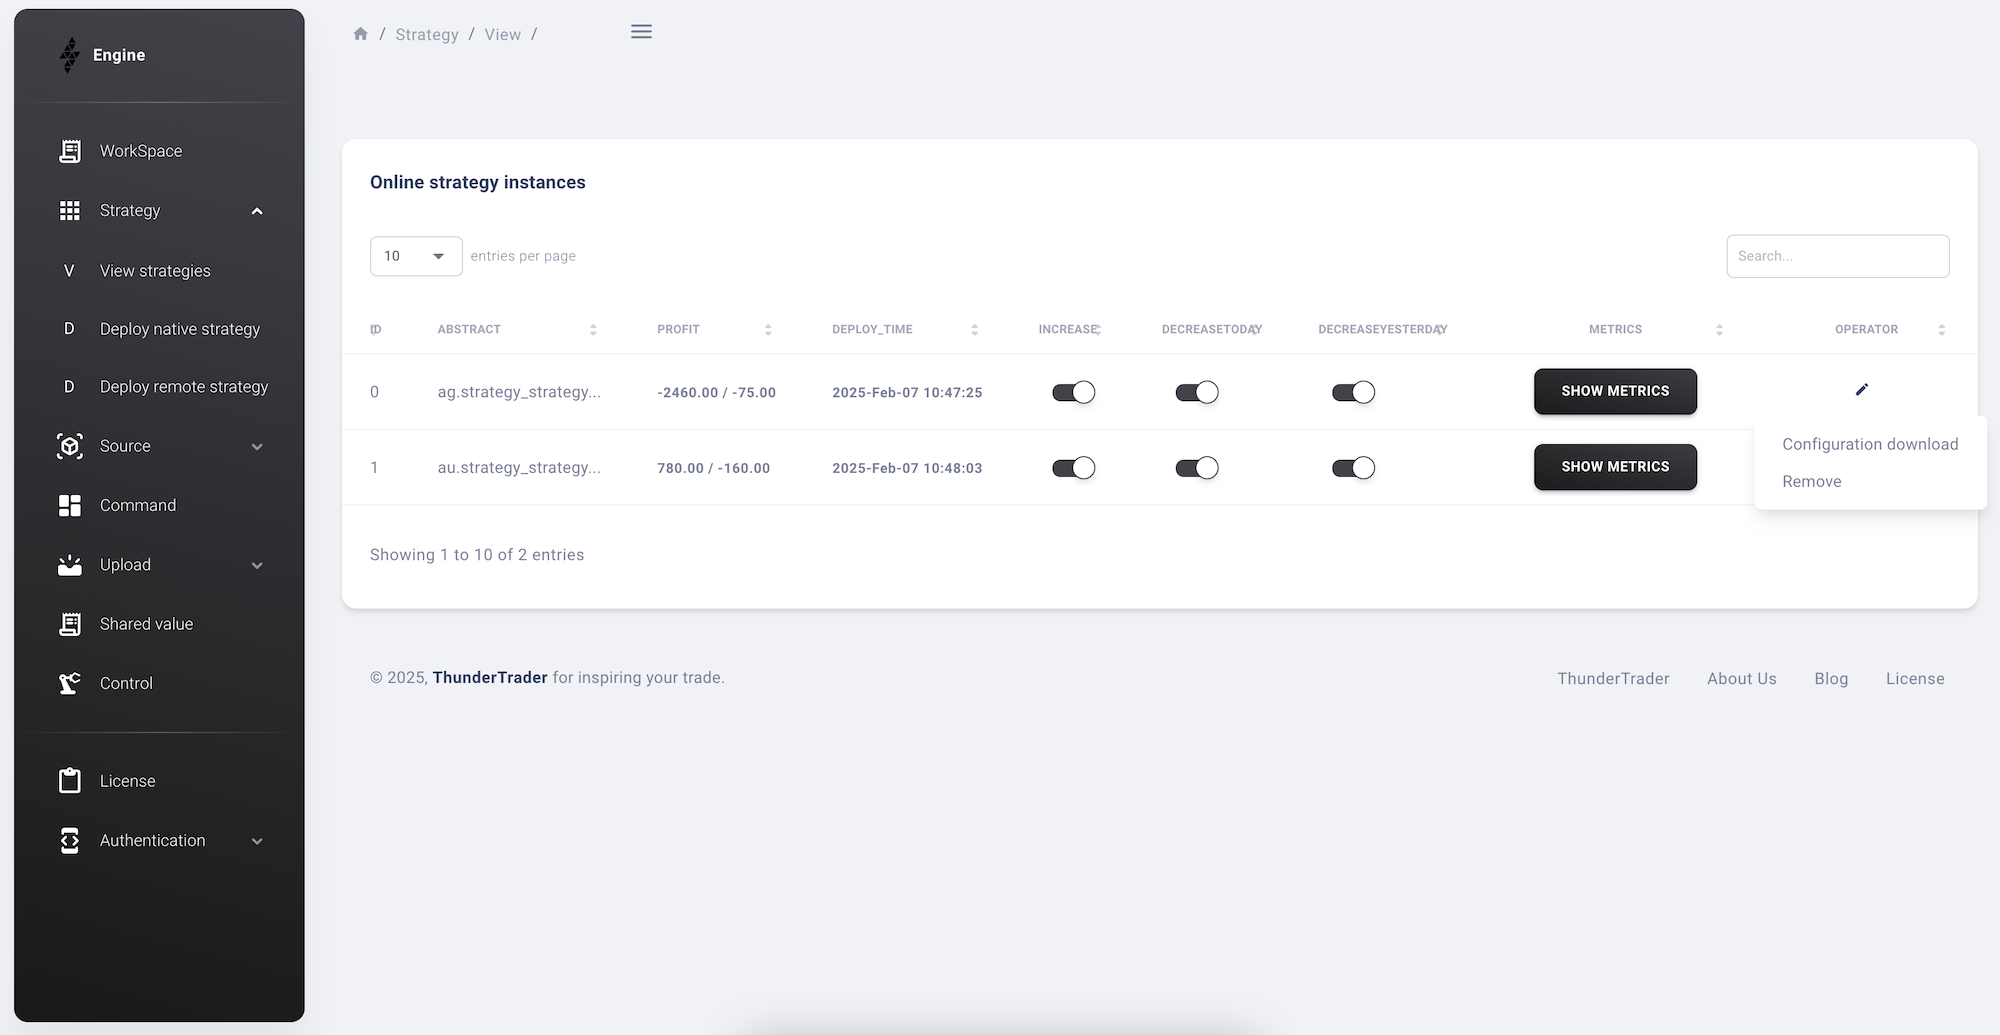Click the Command grid icon in sidebar

(x=70, y=506)
